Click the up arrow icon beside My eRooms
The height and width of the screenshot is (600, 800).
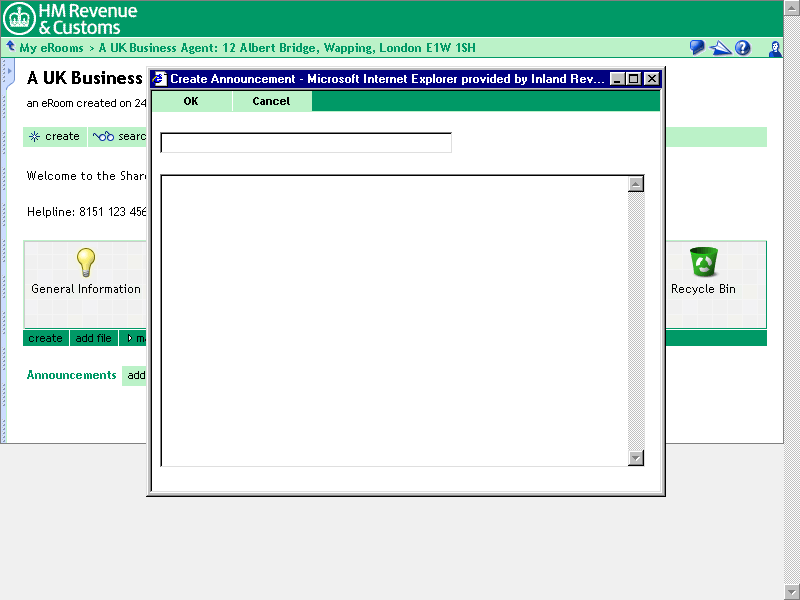[x=11, y=47]
